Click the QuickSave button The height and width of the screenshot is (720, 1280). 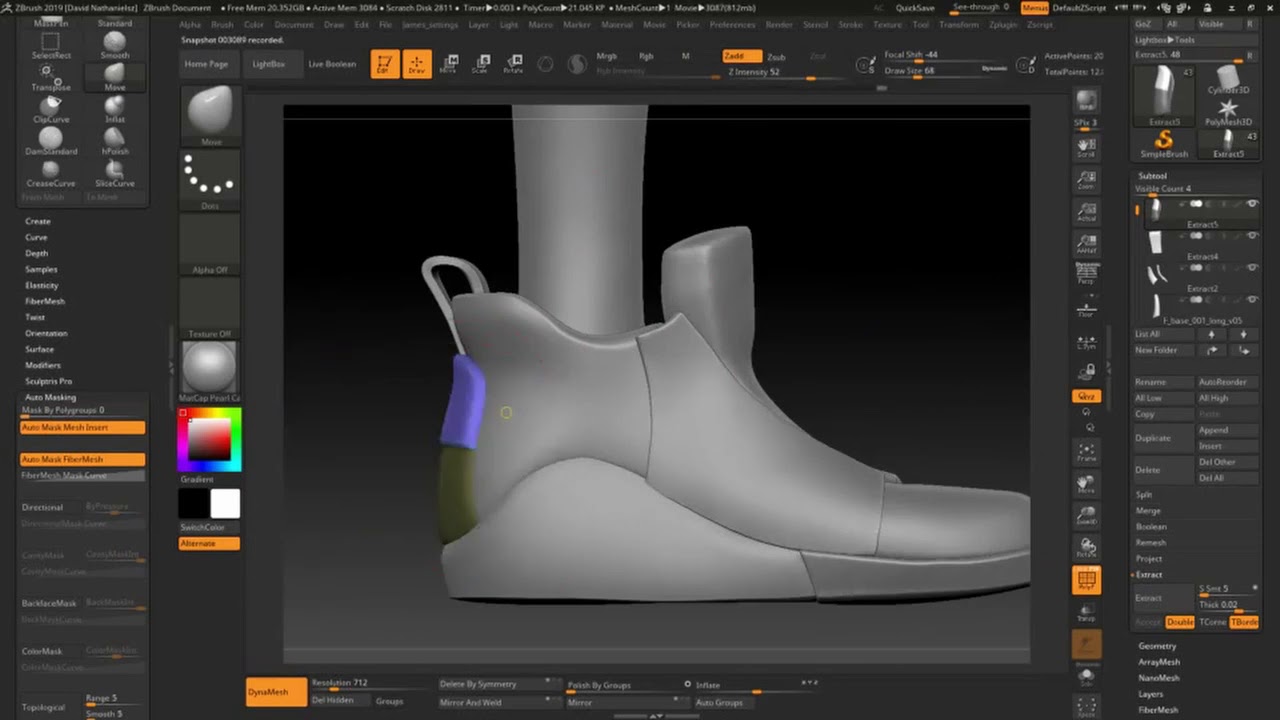(915, 7)
